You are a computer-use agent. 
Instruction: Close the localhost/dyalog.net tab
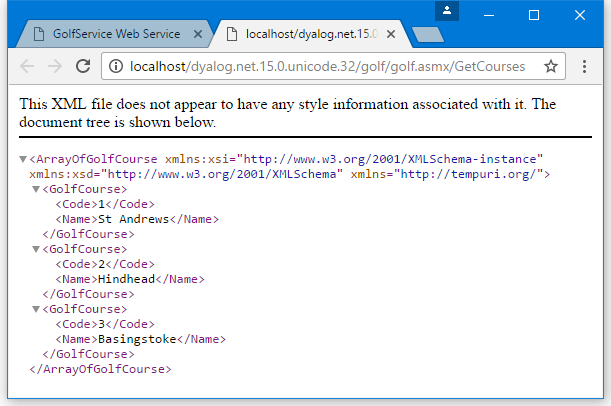(x=391, y=35)
